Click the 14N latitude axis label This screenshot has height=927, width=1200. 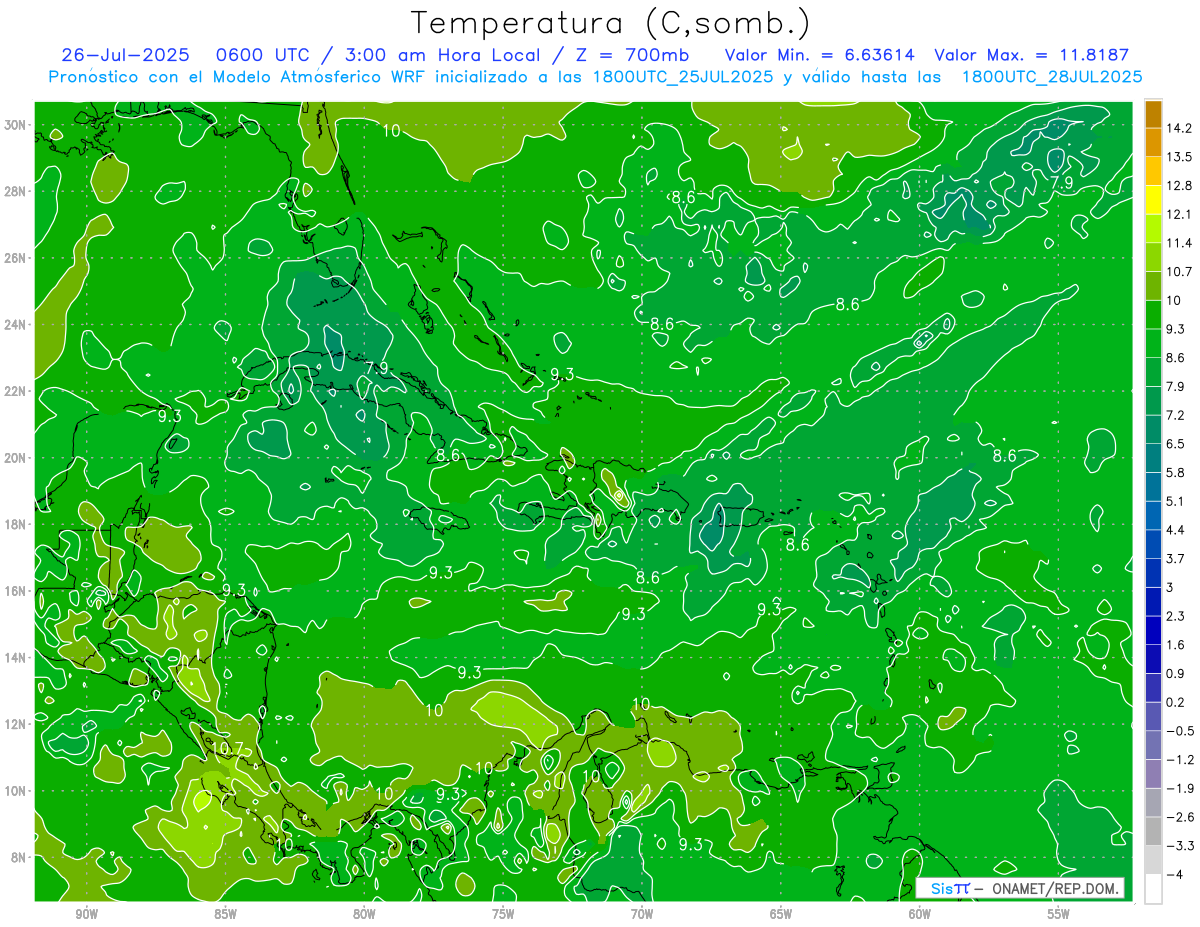coord(16,658)
